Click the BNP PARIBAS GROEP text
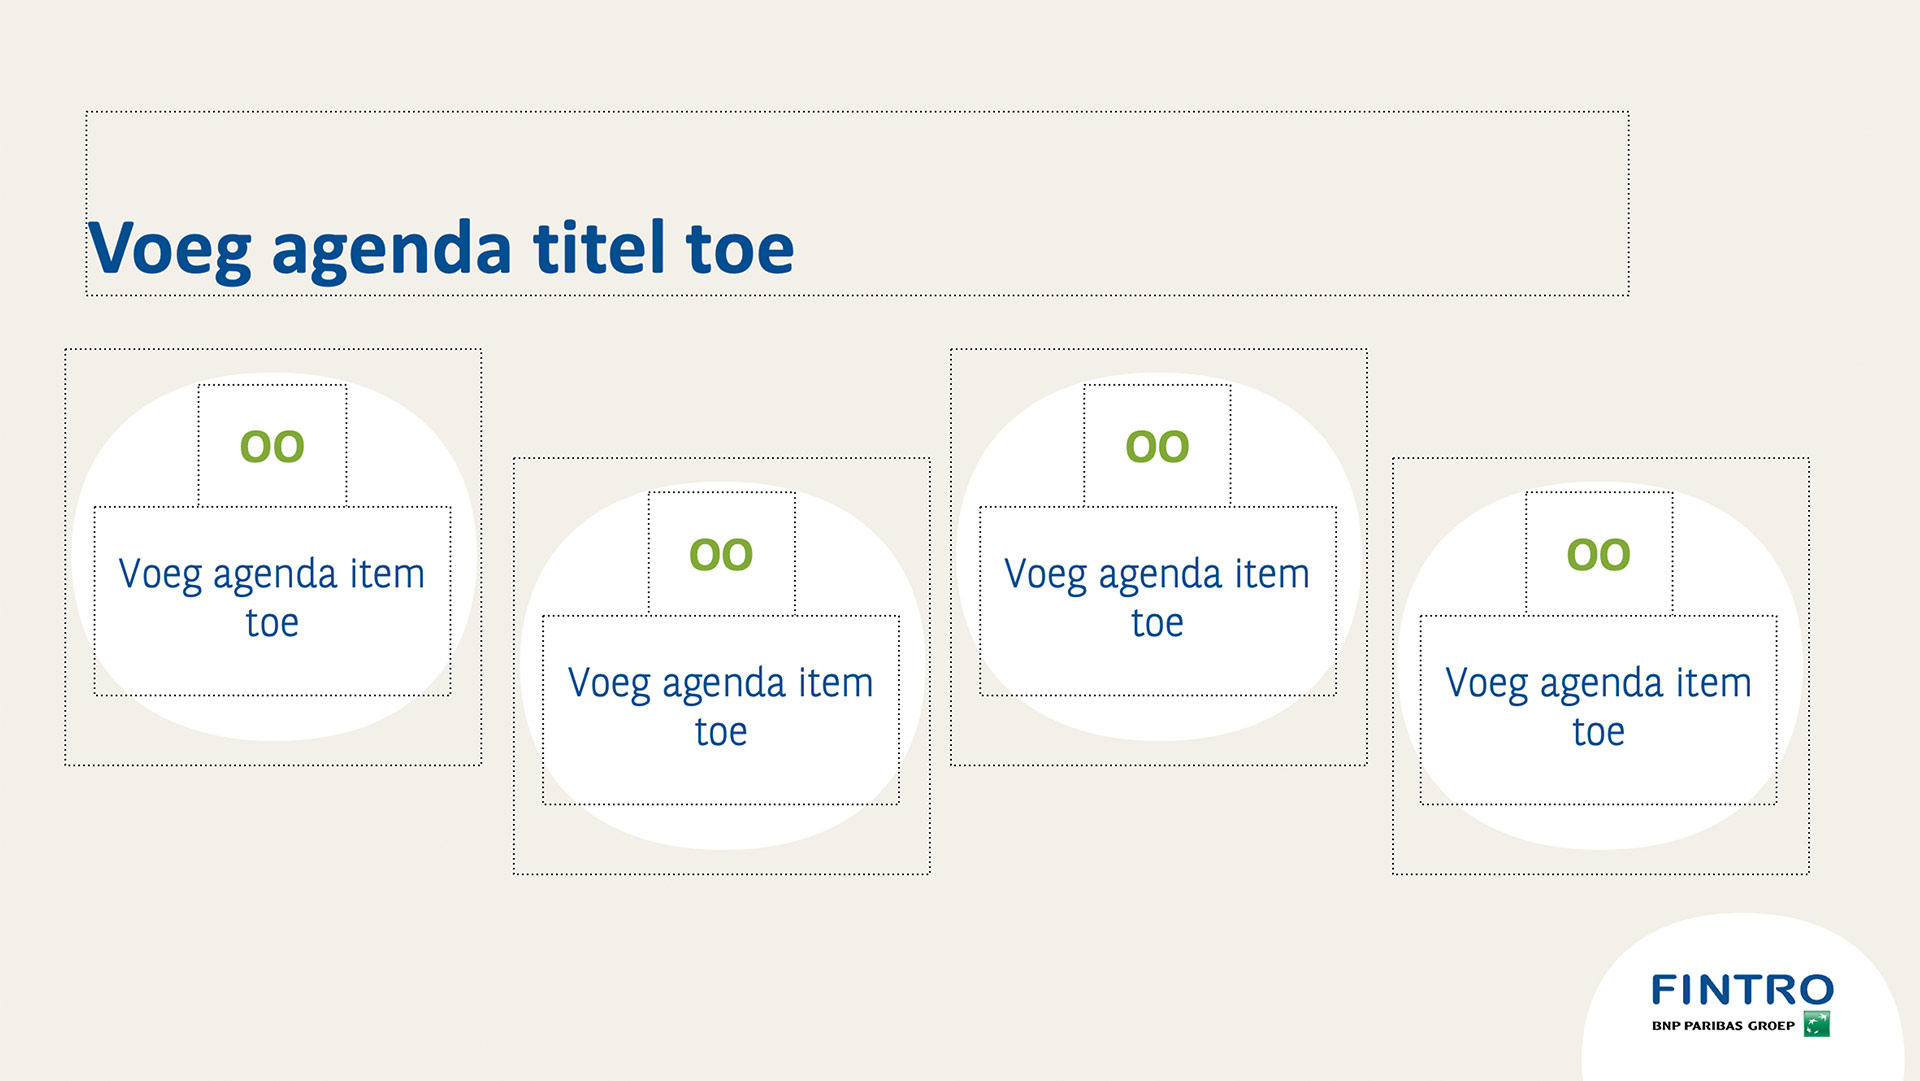This screenshot has width=1920, height=1081. pyautogui.click(x=1723, y=1025)
